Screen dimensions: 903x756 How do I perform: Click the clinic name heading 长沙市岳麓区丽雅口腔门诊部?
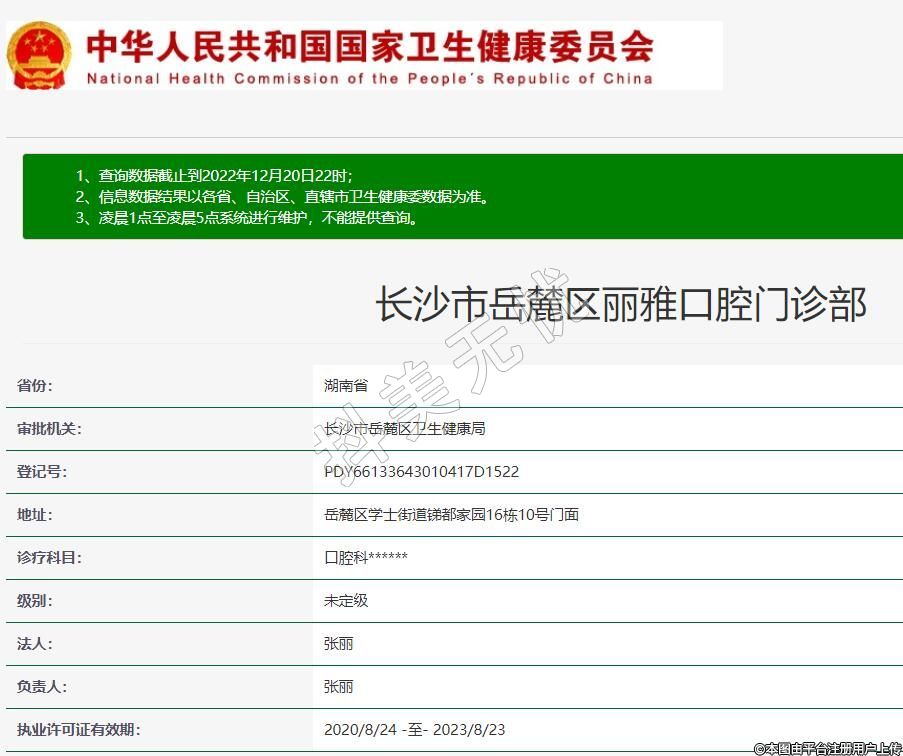point(620,305)
